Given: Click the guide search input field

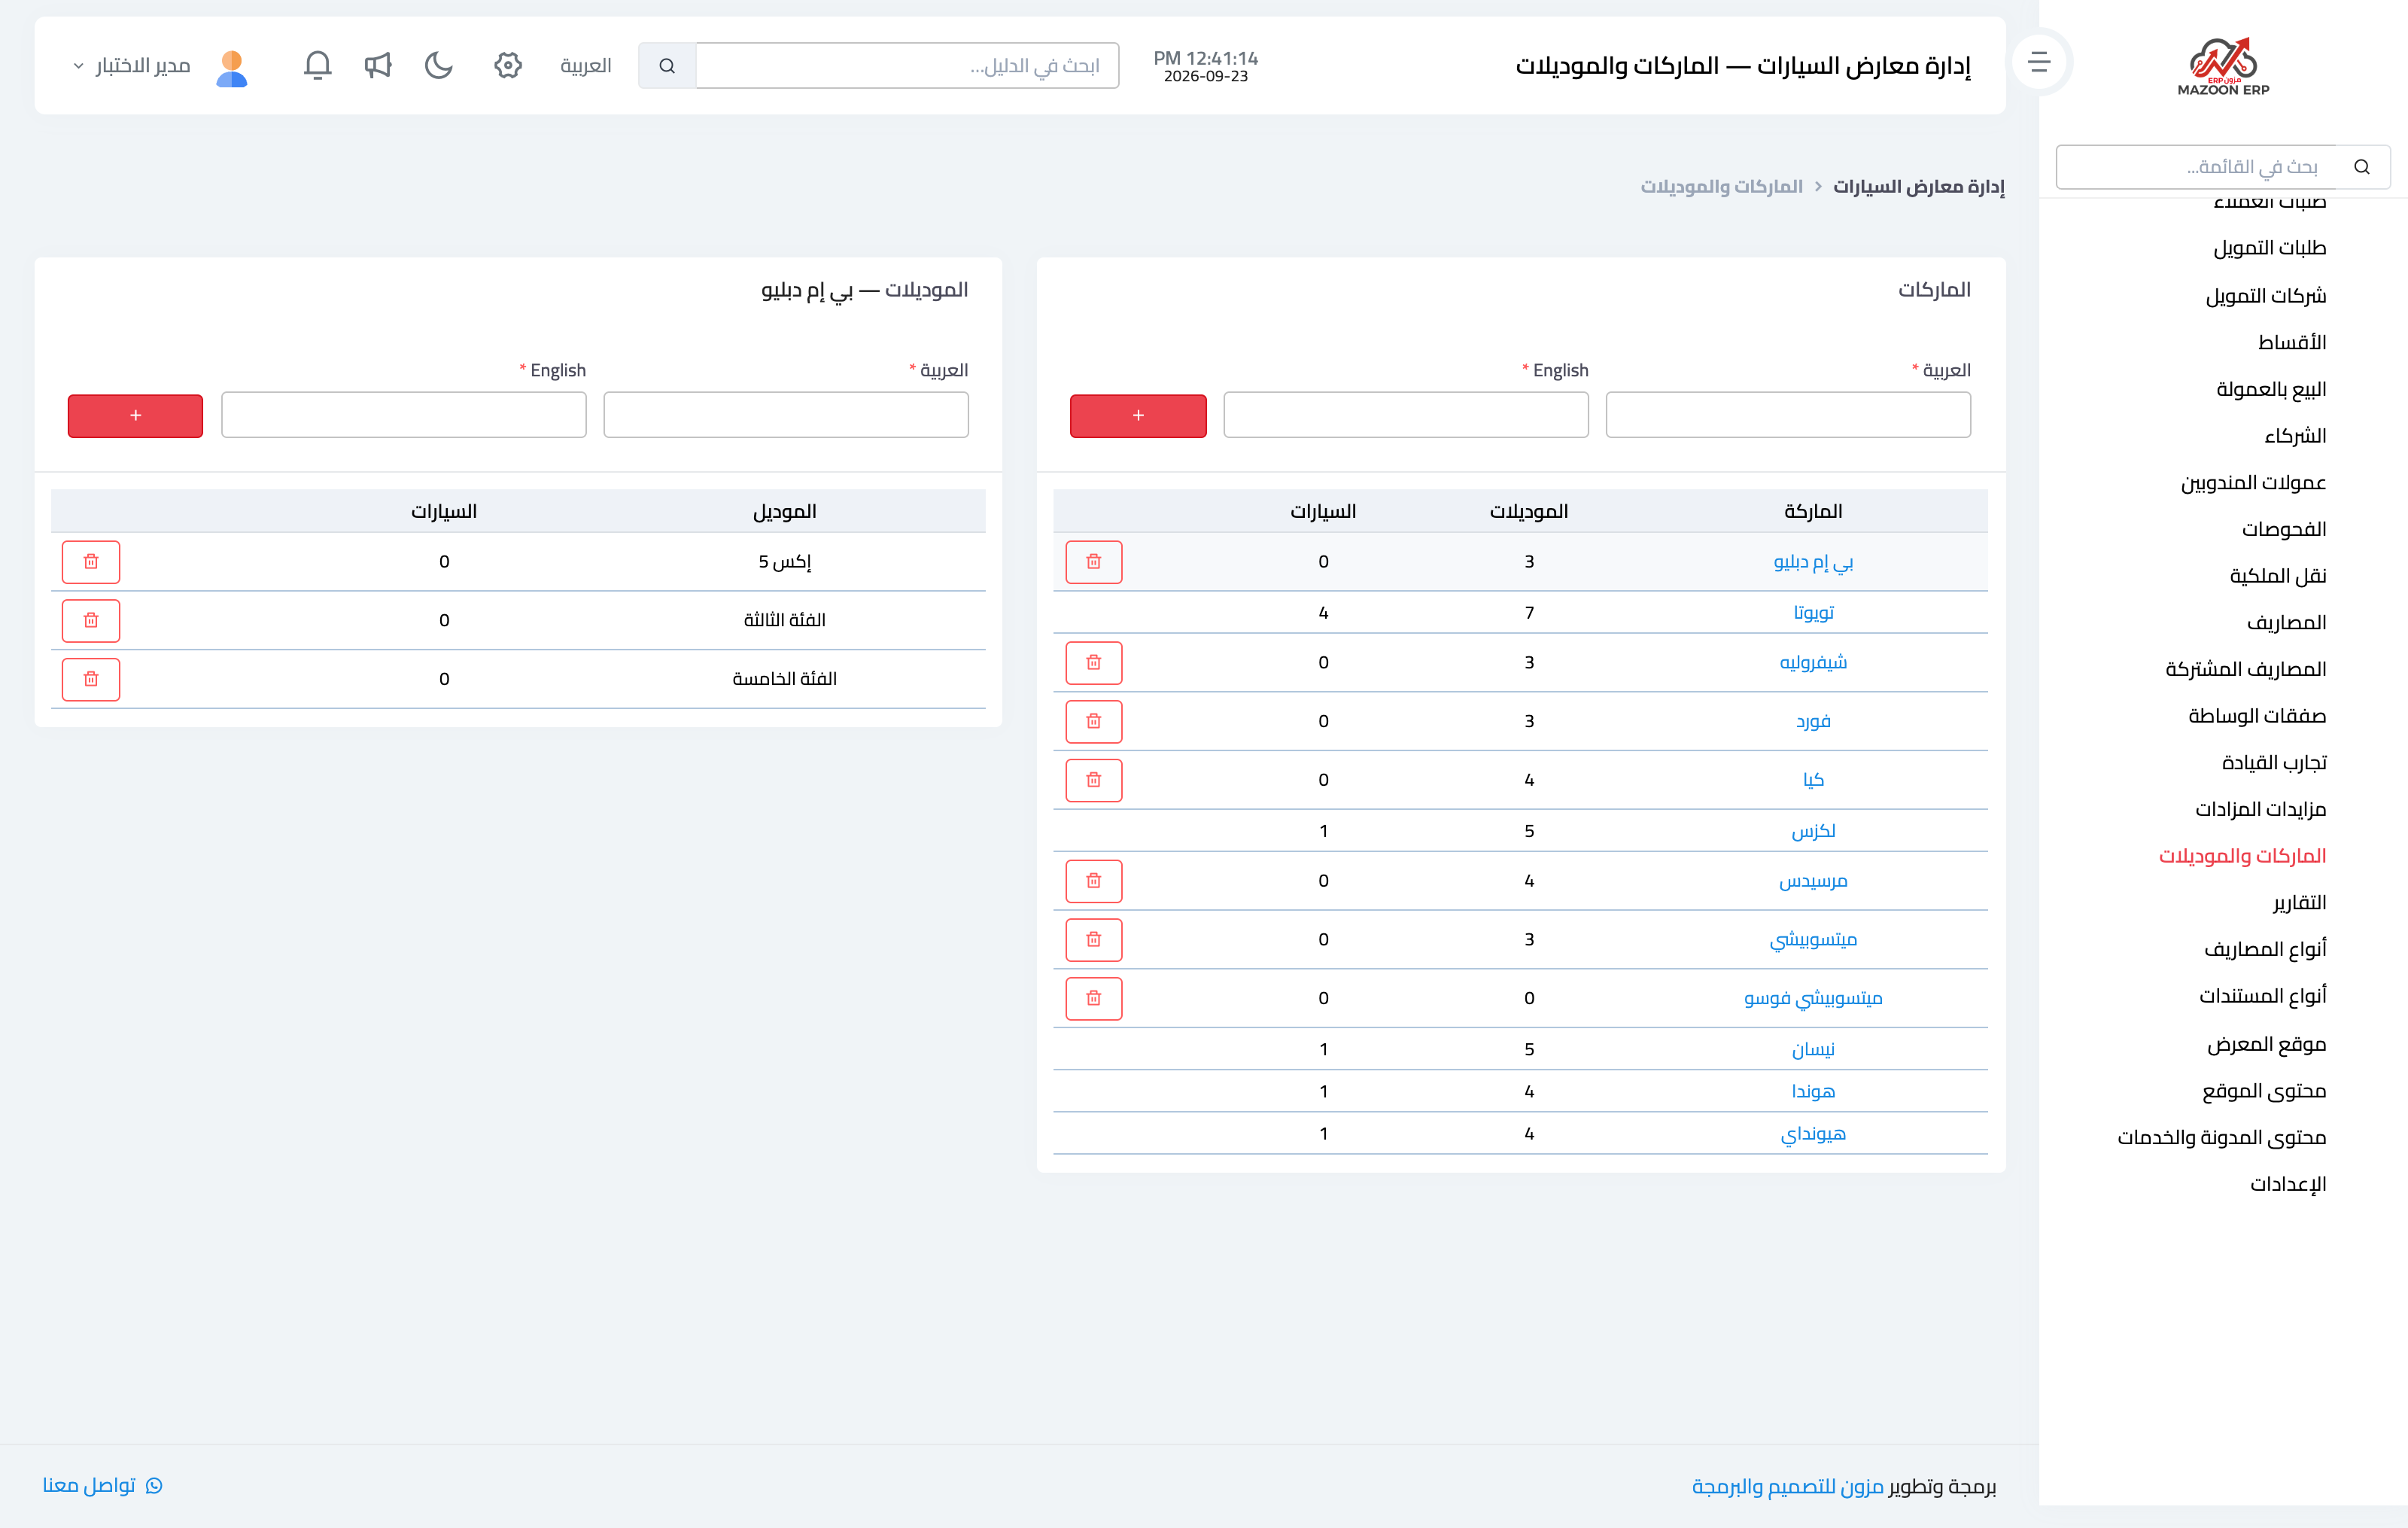Looking at the screenshot, I should tap(907, 65).
